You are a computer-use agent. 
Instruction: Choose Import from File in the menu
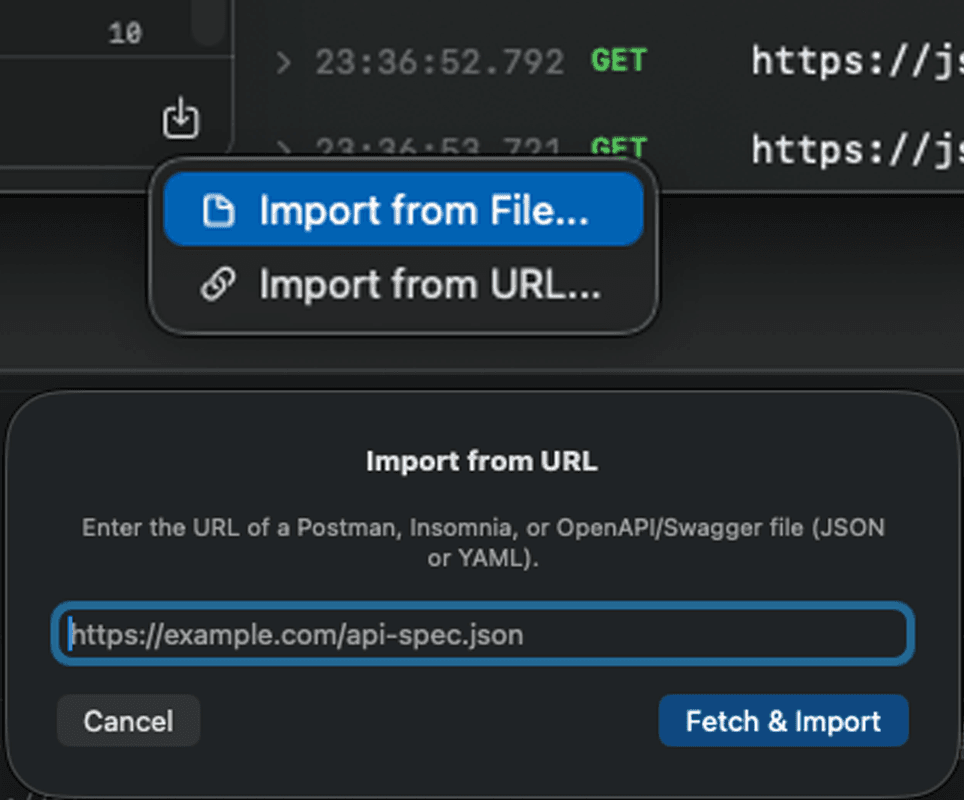tap(403, 209)
